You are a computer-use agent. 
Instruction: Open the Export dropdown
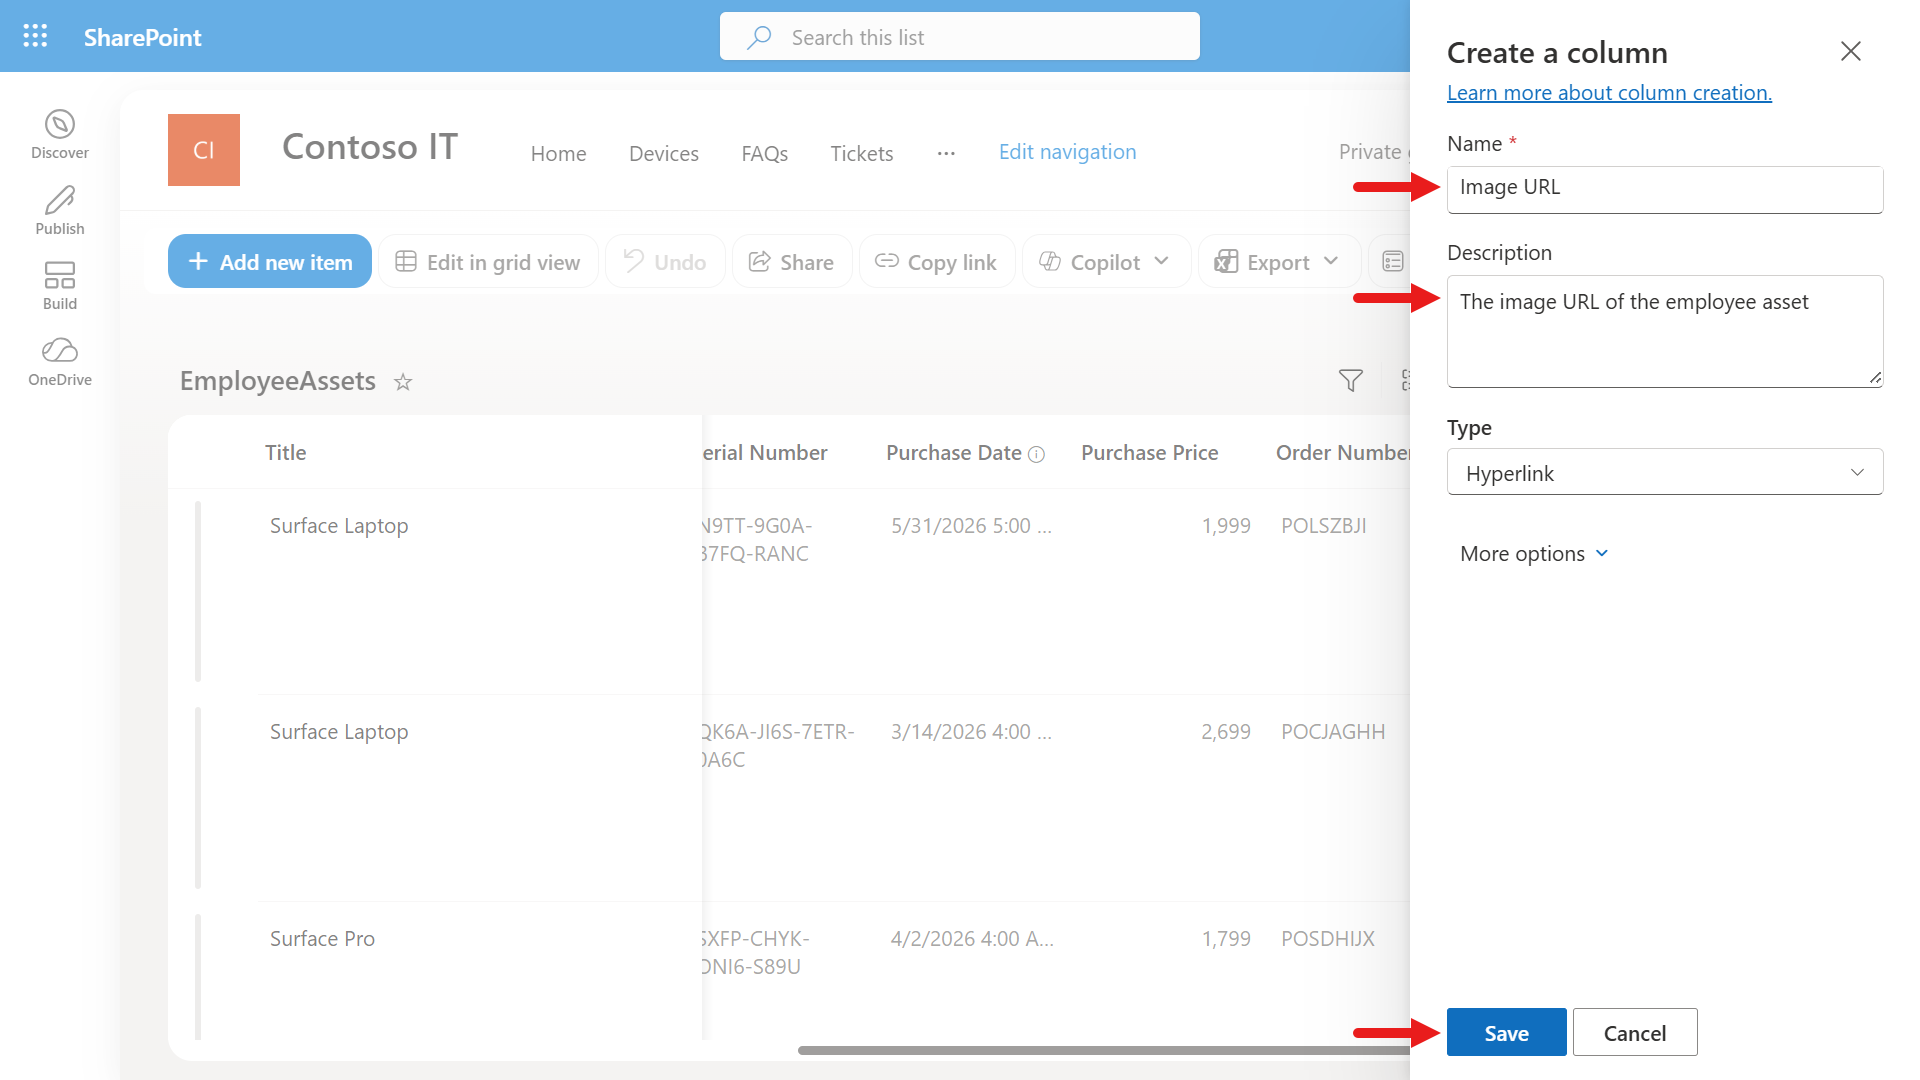(x=1279, y=262)
